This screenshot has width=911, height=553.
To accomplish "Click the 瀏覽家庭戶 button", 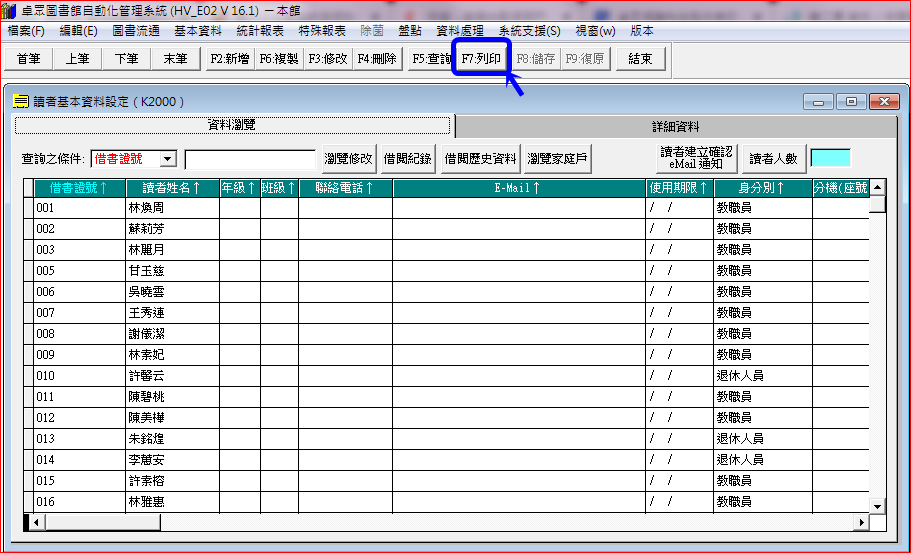I will click(x=558, y=159).
